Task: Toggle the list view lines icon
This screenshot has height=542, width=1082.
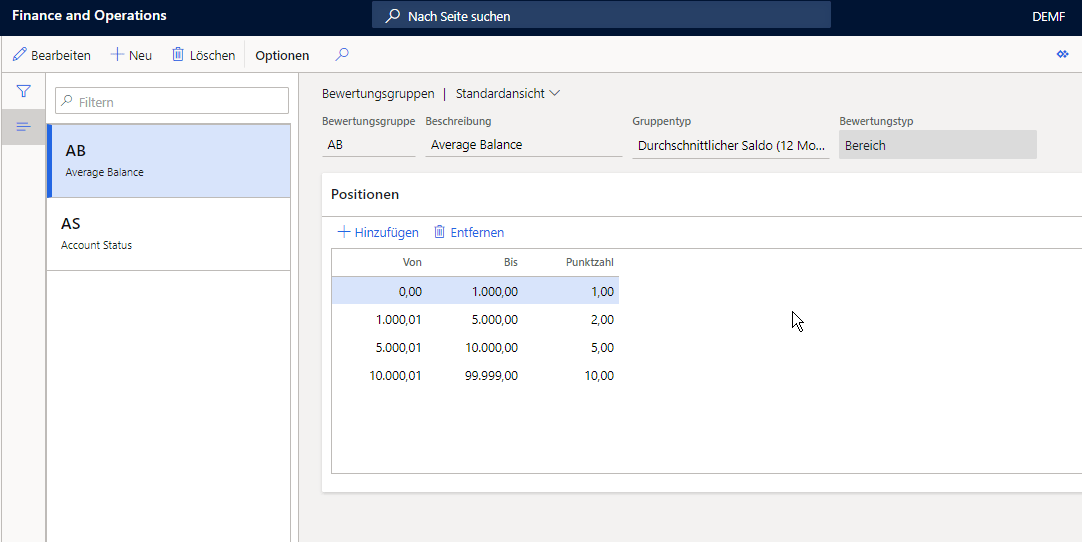Action: (x=23, y=126)
